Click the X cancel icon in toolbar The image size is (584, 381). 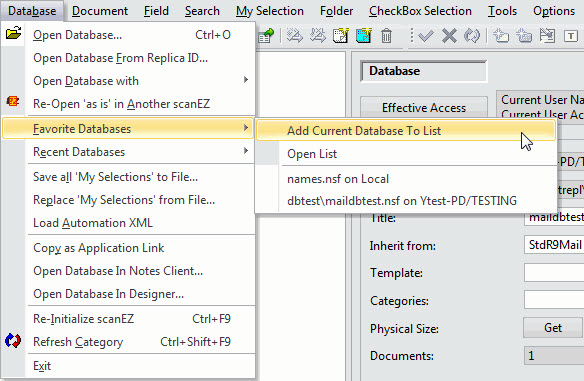[449, 36]
